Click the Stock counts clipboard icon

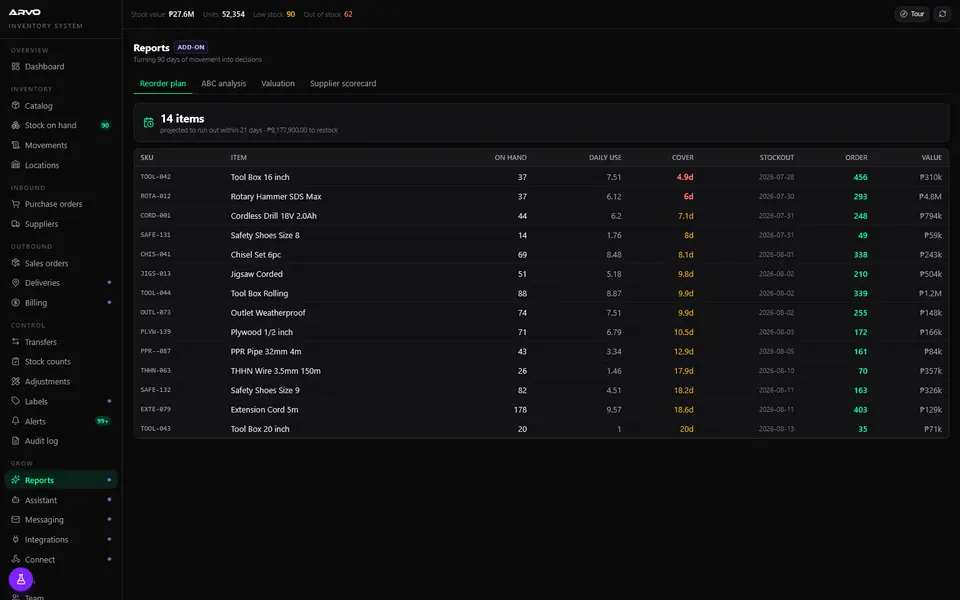[x=15, y=361]
